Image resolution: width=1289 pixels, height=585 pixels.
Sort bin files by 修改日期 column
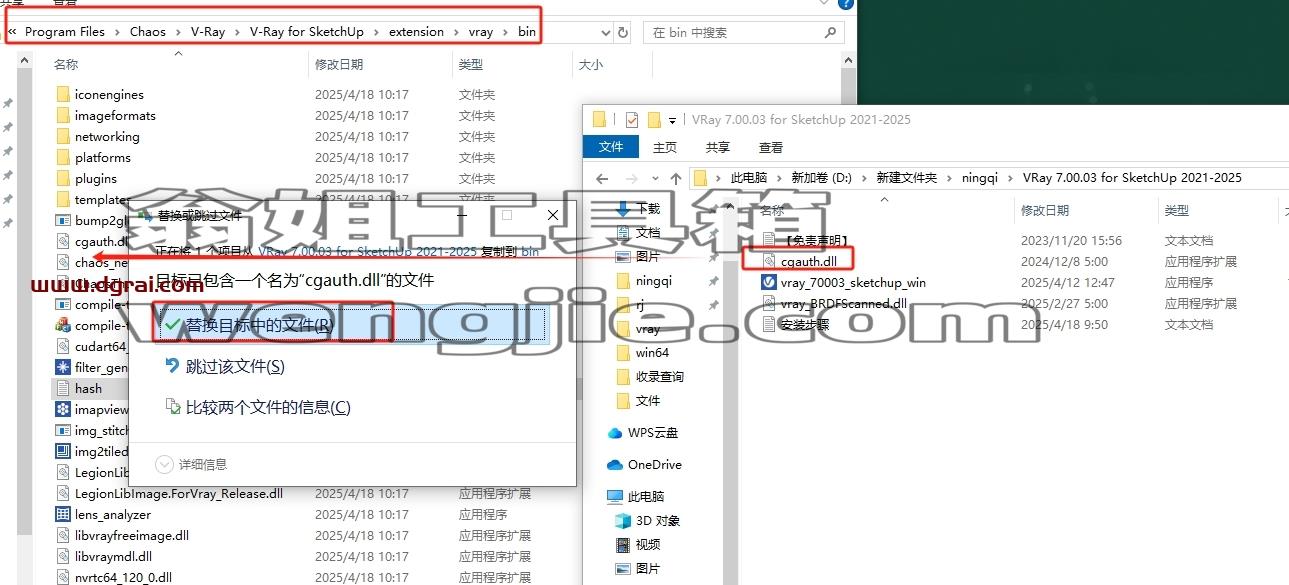tap(340, 64)
